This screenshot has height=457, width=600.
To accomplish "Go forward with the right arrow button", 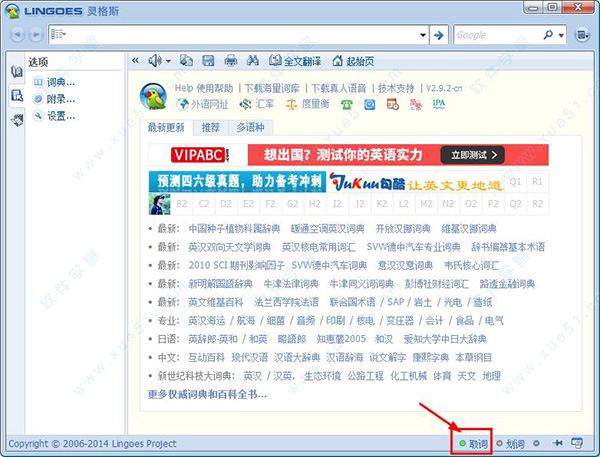I will [36, 35].
